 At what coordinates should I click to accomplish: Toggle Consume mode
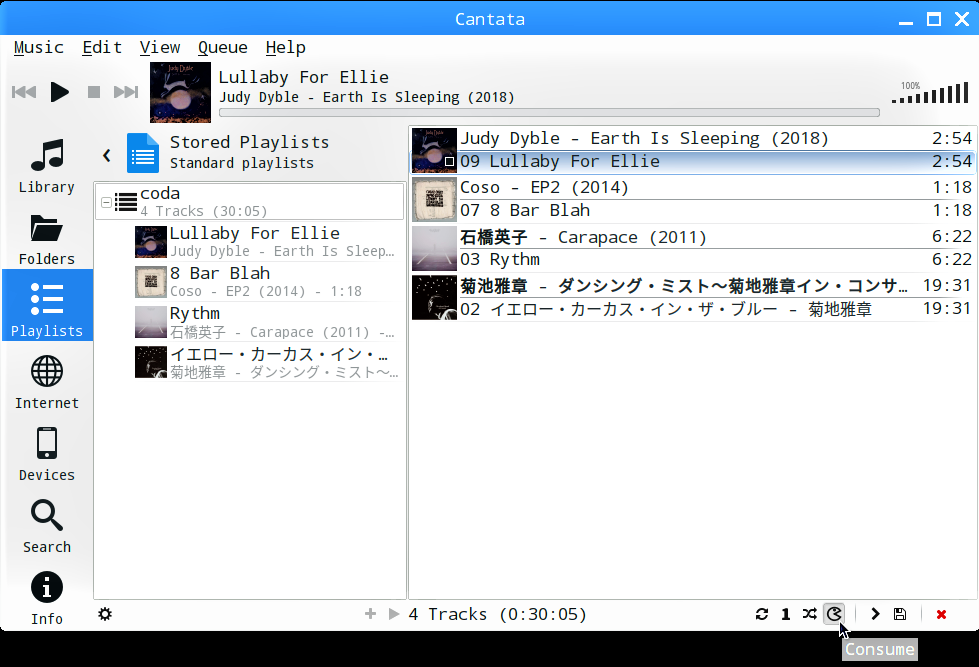coord(834,614)
